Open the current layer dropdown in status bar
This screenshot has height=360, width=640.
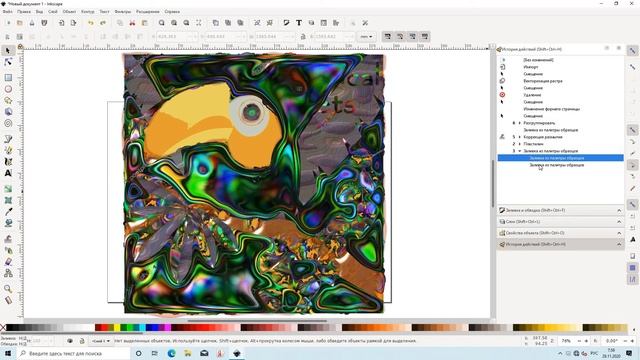click(x=100, y=340)
